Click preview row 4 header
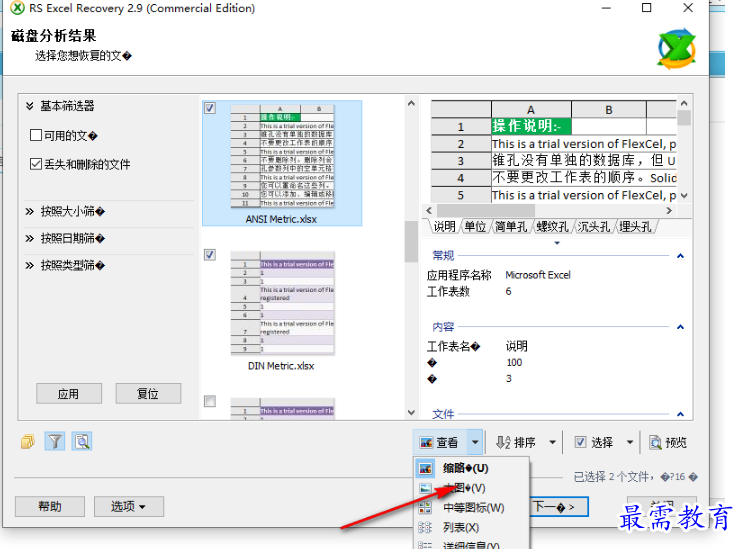This screenshot has width=741, height=549. click(x=461, y=178)
